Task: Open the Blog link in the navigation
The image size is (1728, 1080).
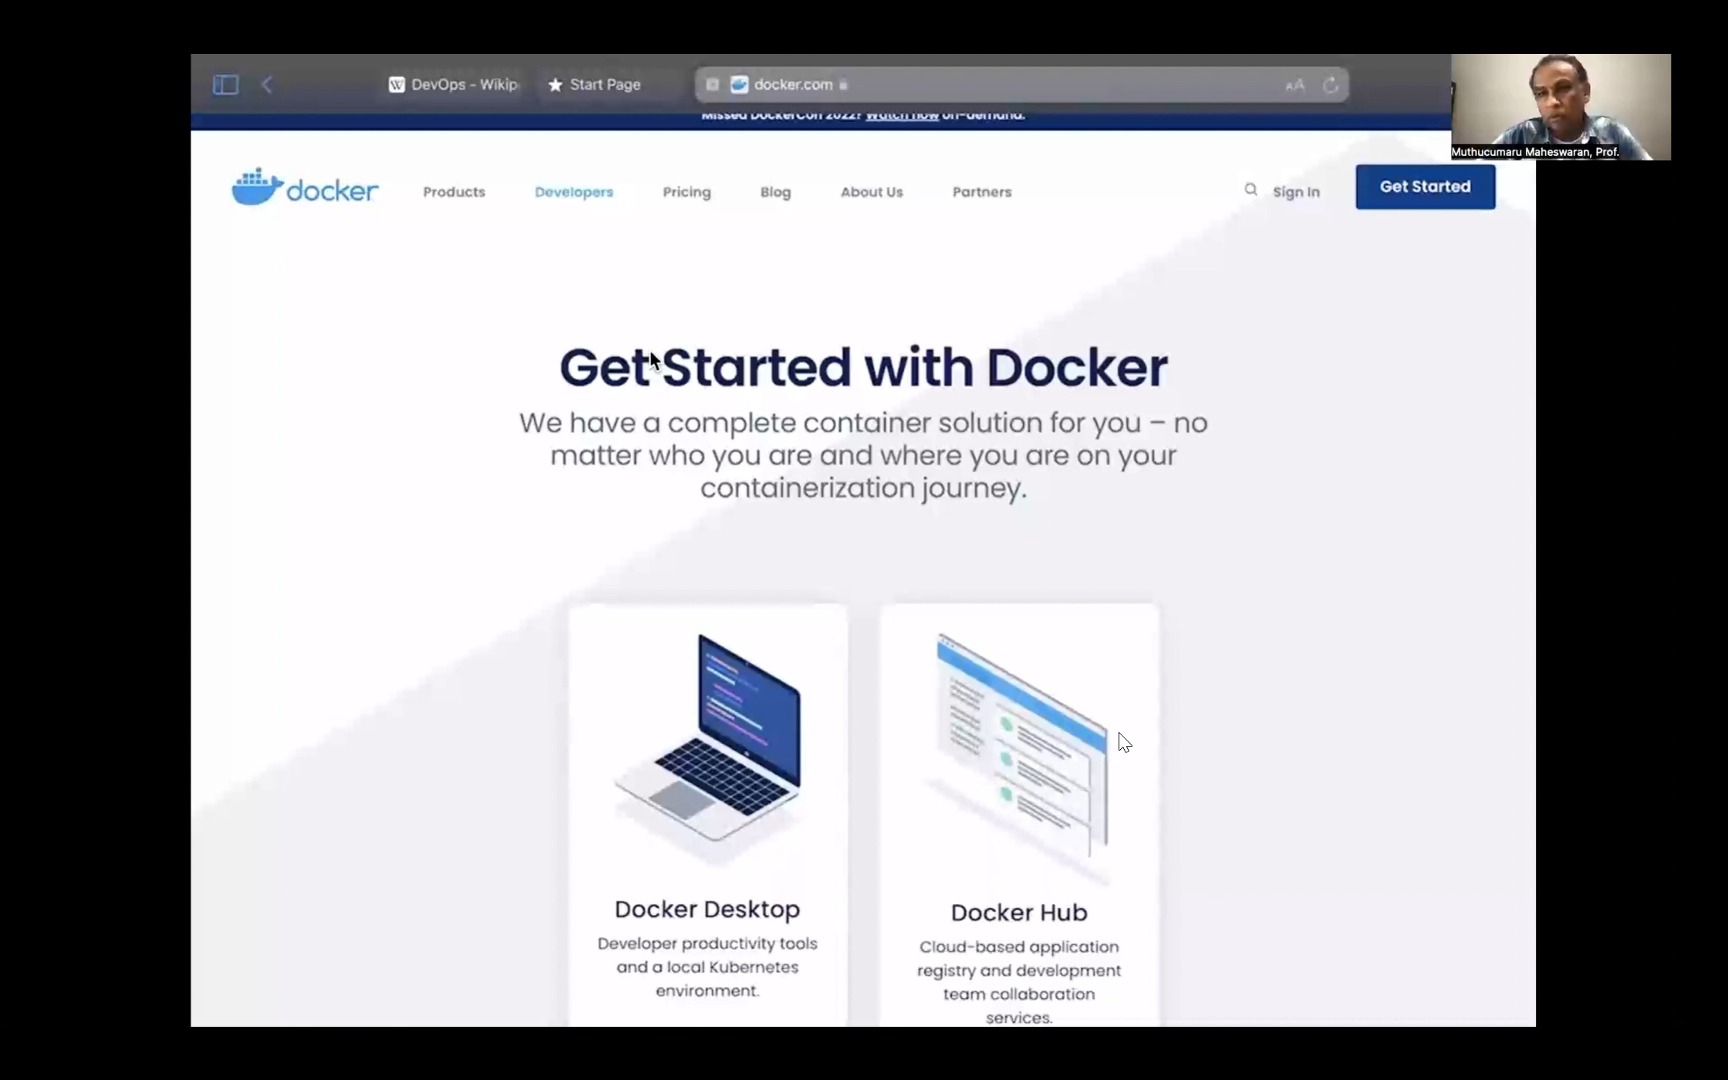Action: pyautogui.click(x=776, y=192)
